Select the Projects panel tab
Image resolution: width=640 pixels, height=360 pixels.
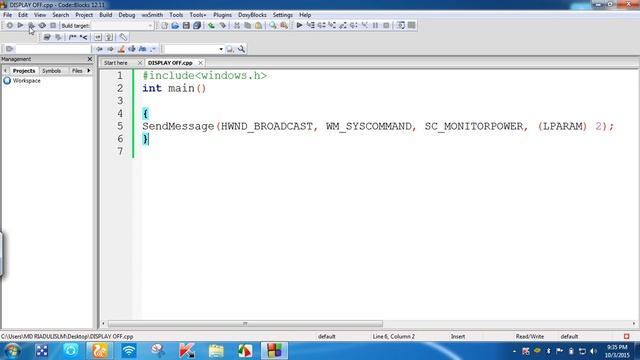coord(24,71)
